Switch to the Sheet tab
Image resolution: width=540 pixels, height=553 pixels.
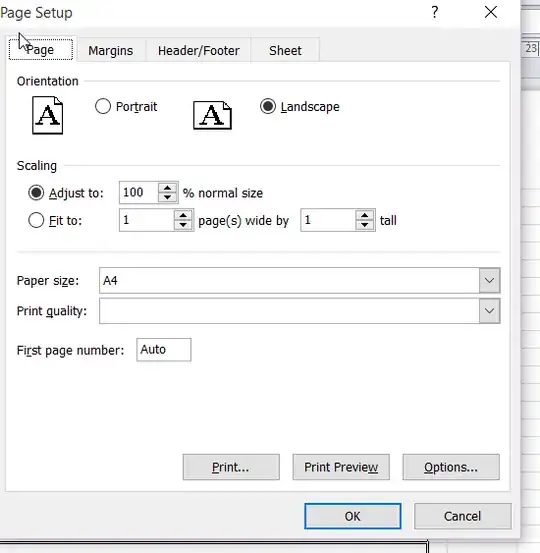[285, 51]
